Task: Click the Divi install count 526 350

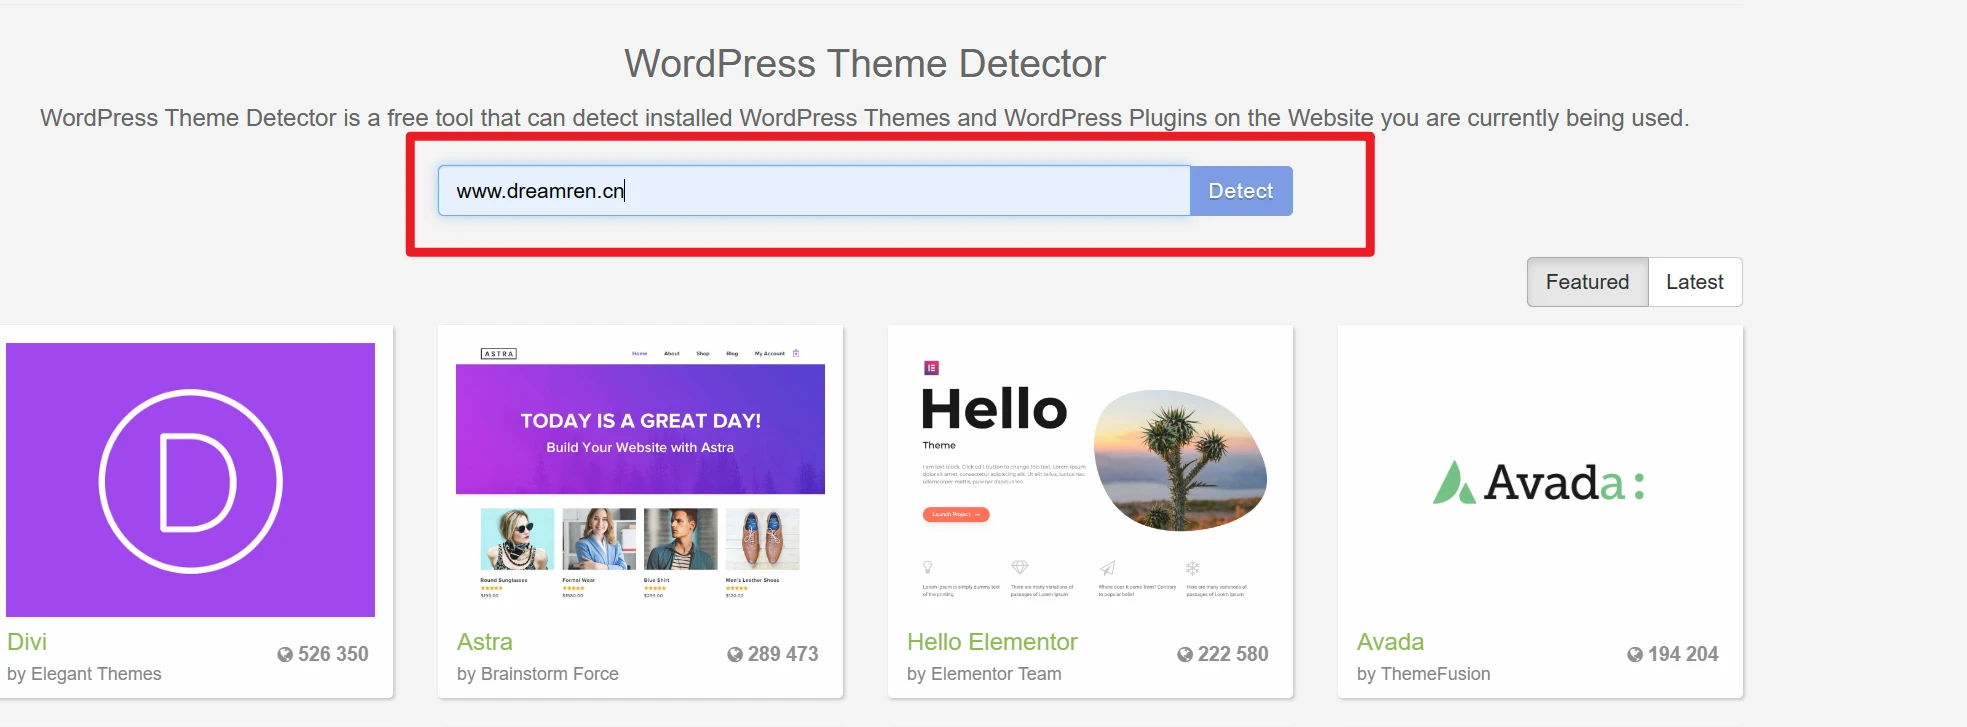Action: pyautogui.click(x=333, y=654)
